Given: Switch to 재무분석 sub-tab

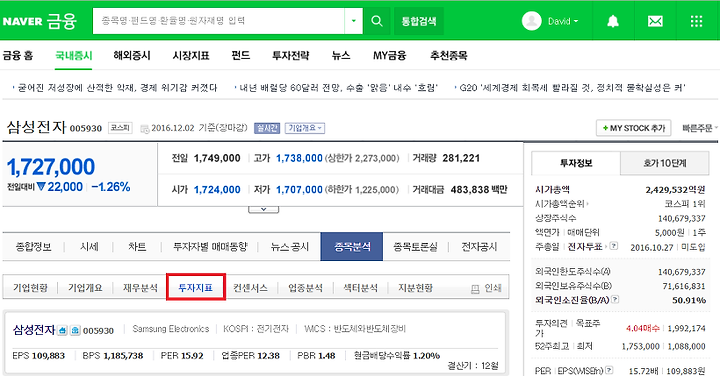Looking at the screenshot, I should coord(140,288).
